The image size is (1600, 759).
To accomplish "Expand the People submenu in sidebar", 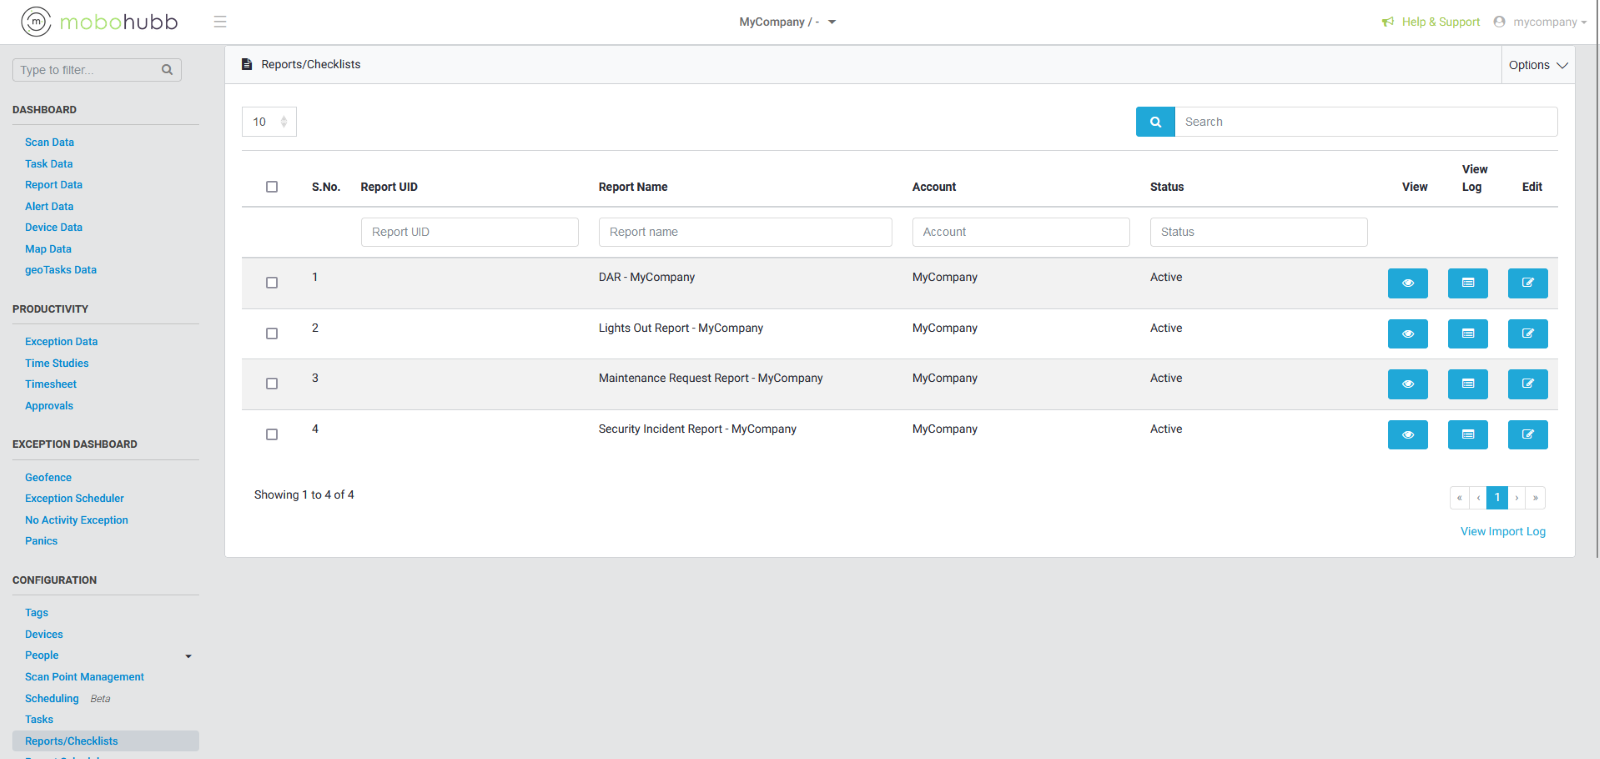I will tap(188, 656).
